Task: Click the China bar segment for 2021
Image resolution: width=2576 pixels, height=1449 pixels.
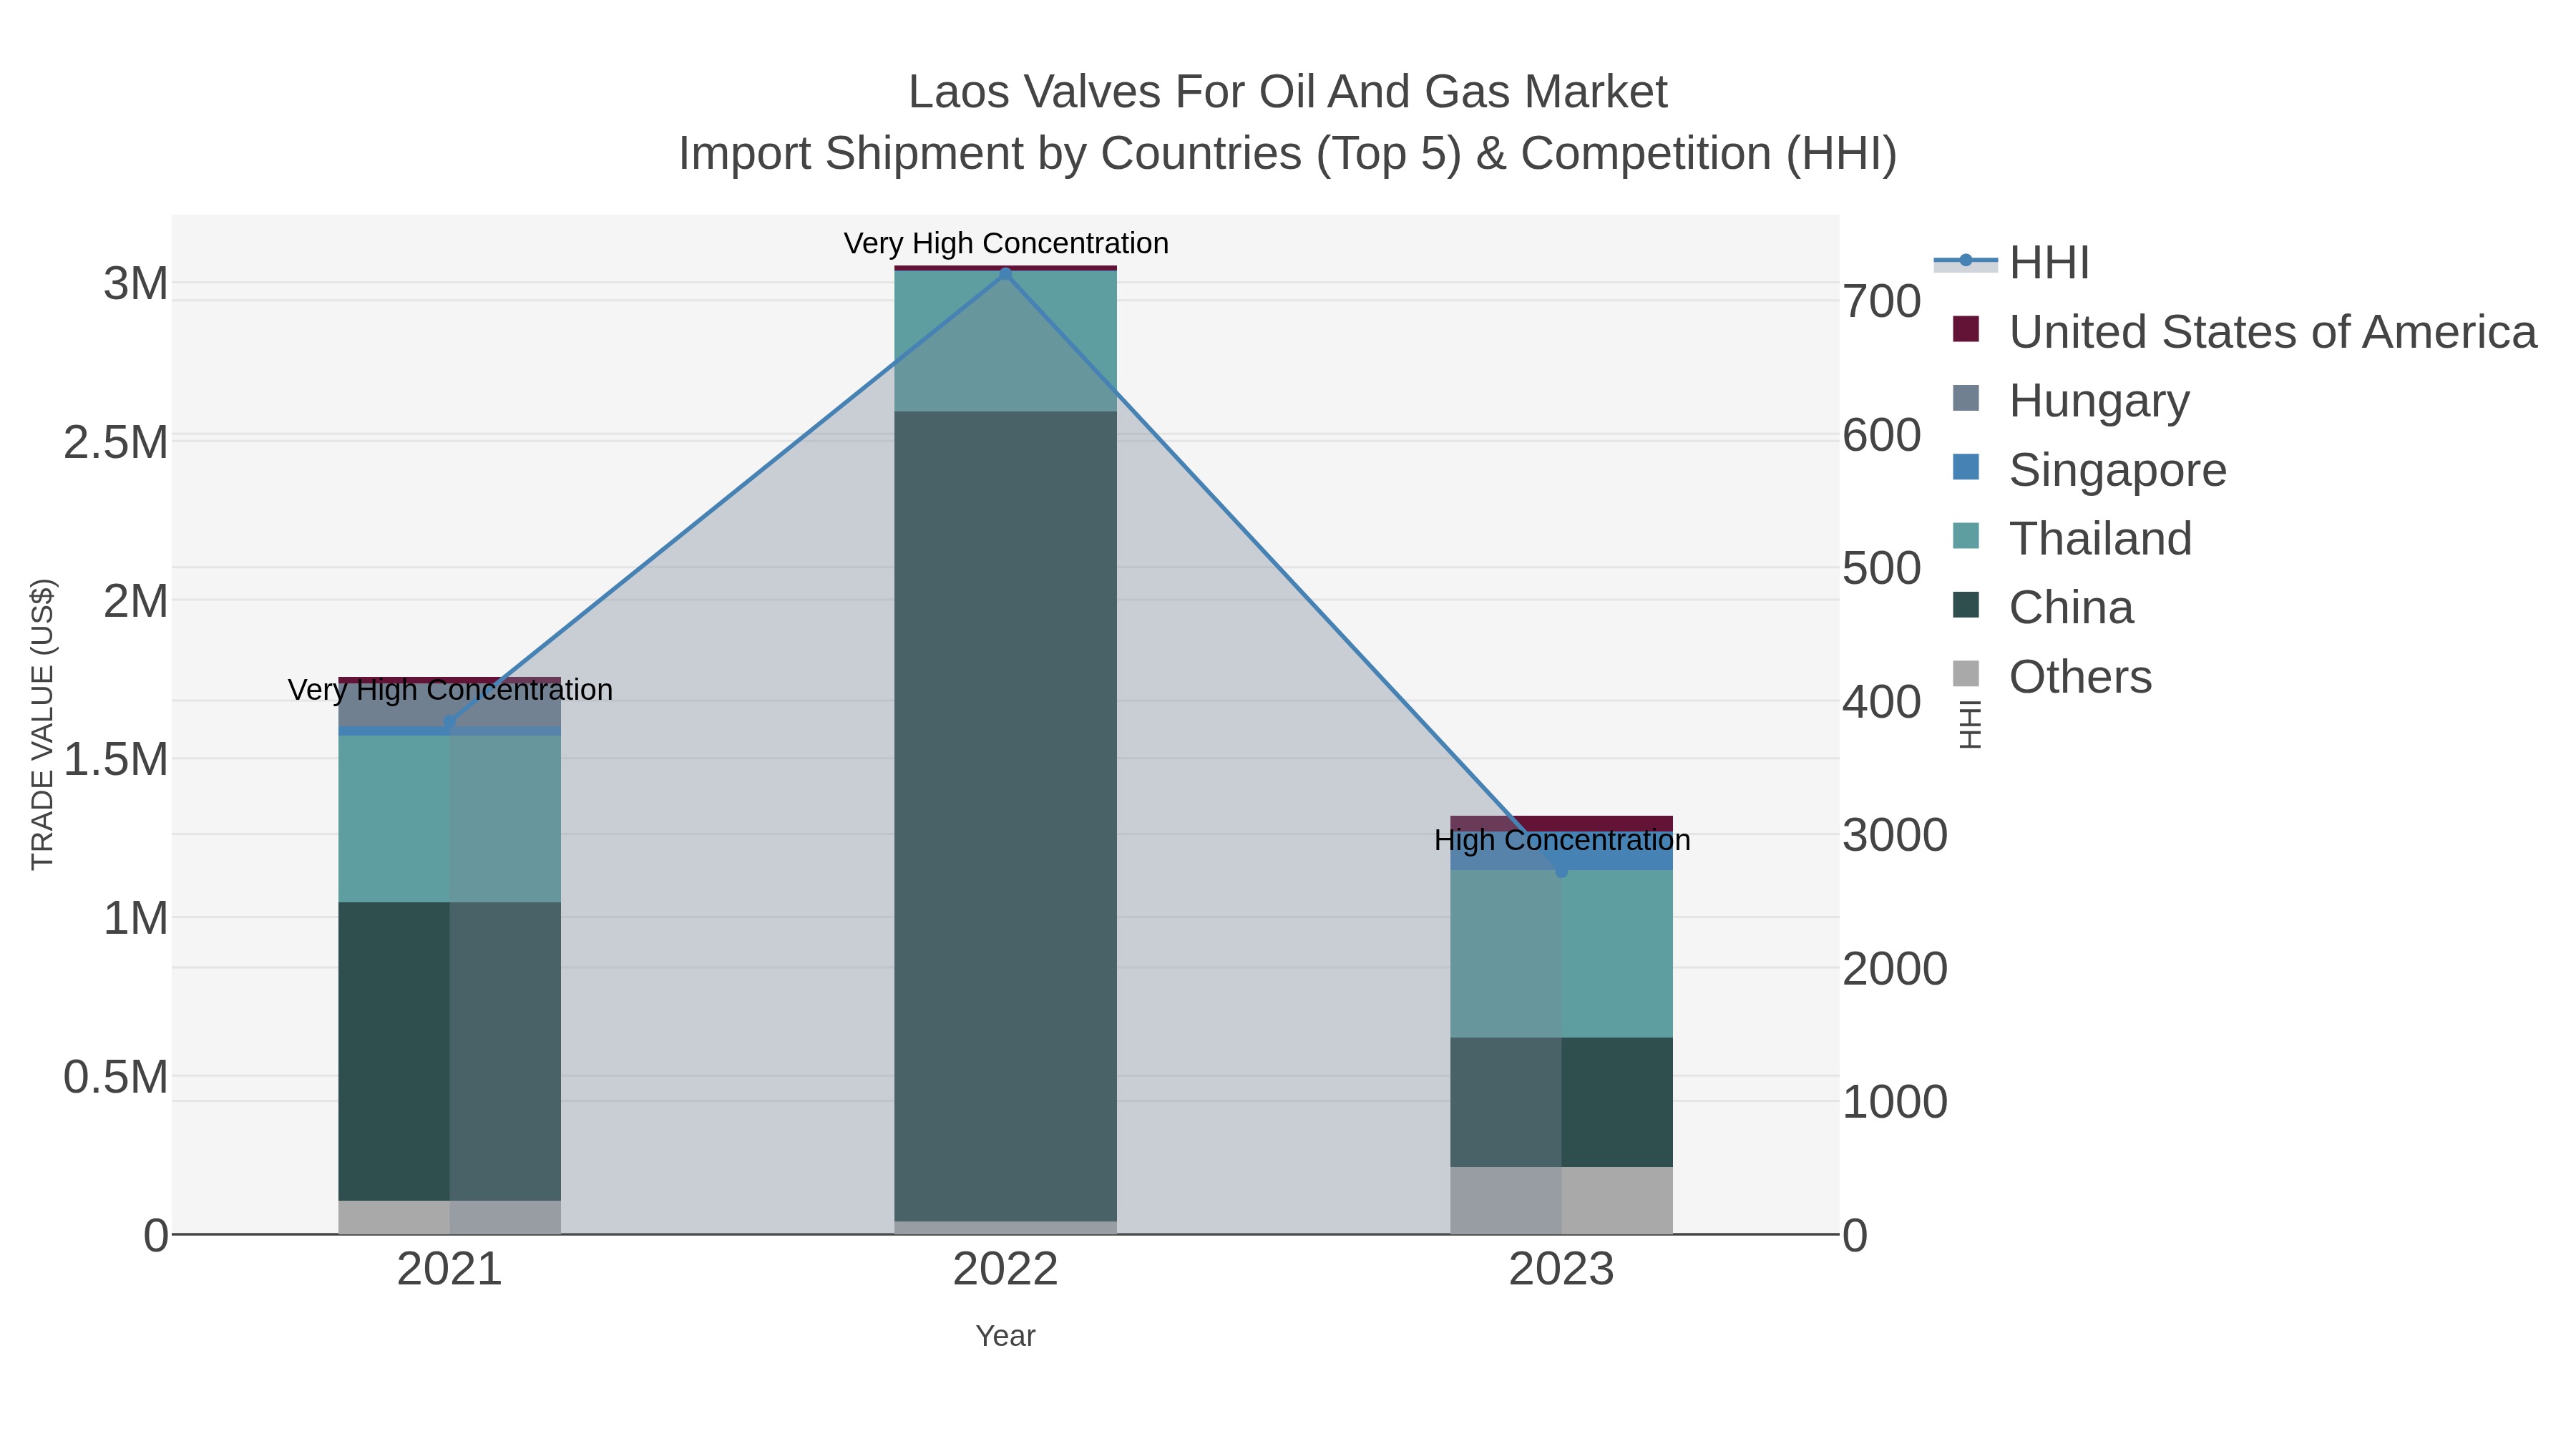Action: coord(450,1051)
